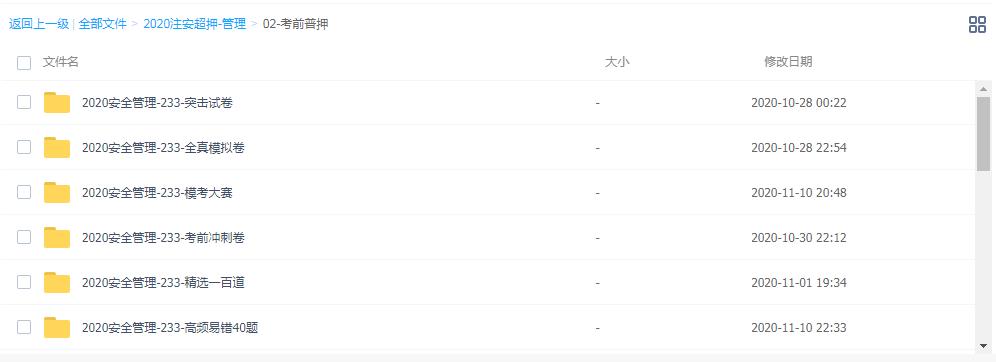
Task: Select checkbox of 2020安全管理-233-模考大赛
Action: [x=24, y=192]
